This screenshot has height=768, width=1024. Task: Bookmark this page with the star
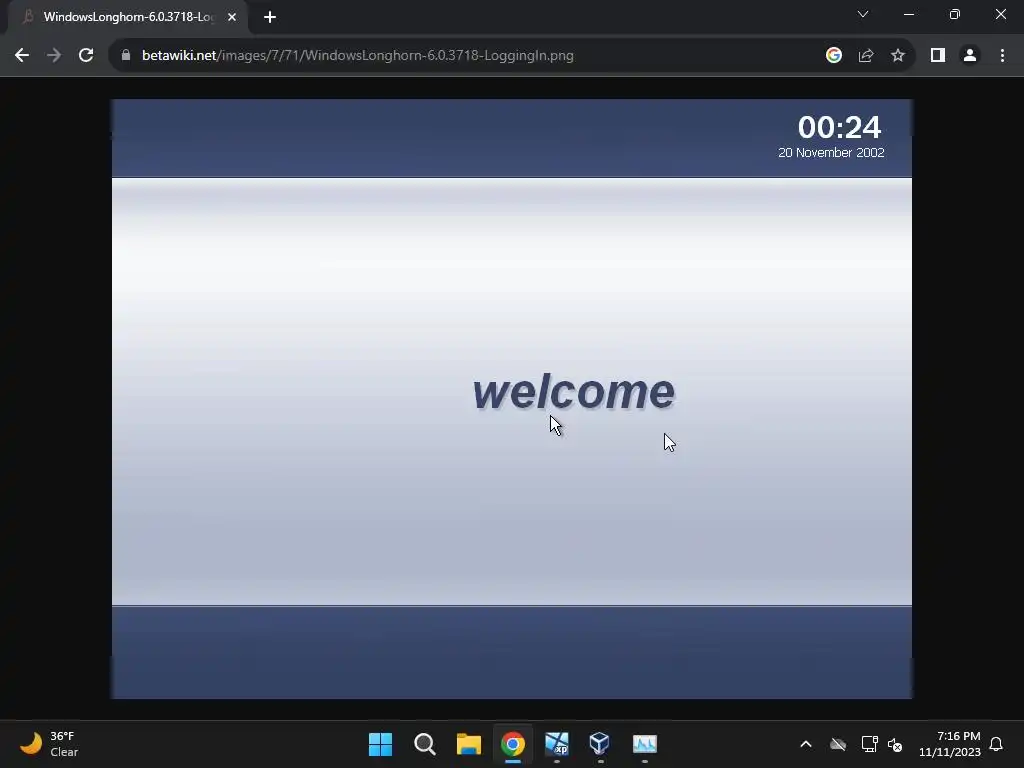pyautogui.click(x=898, y=56)
